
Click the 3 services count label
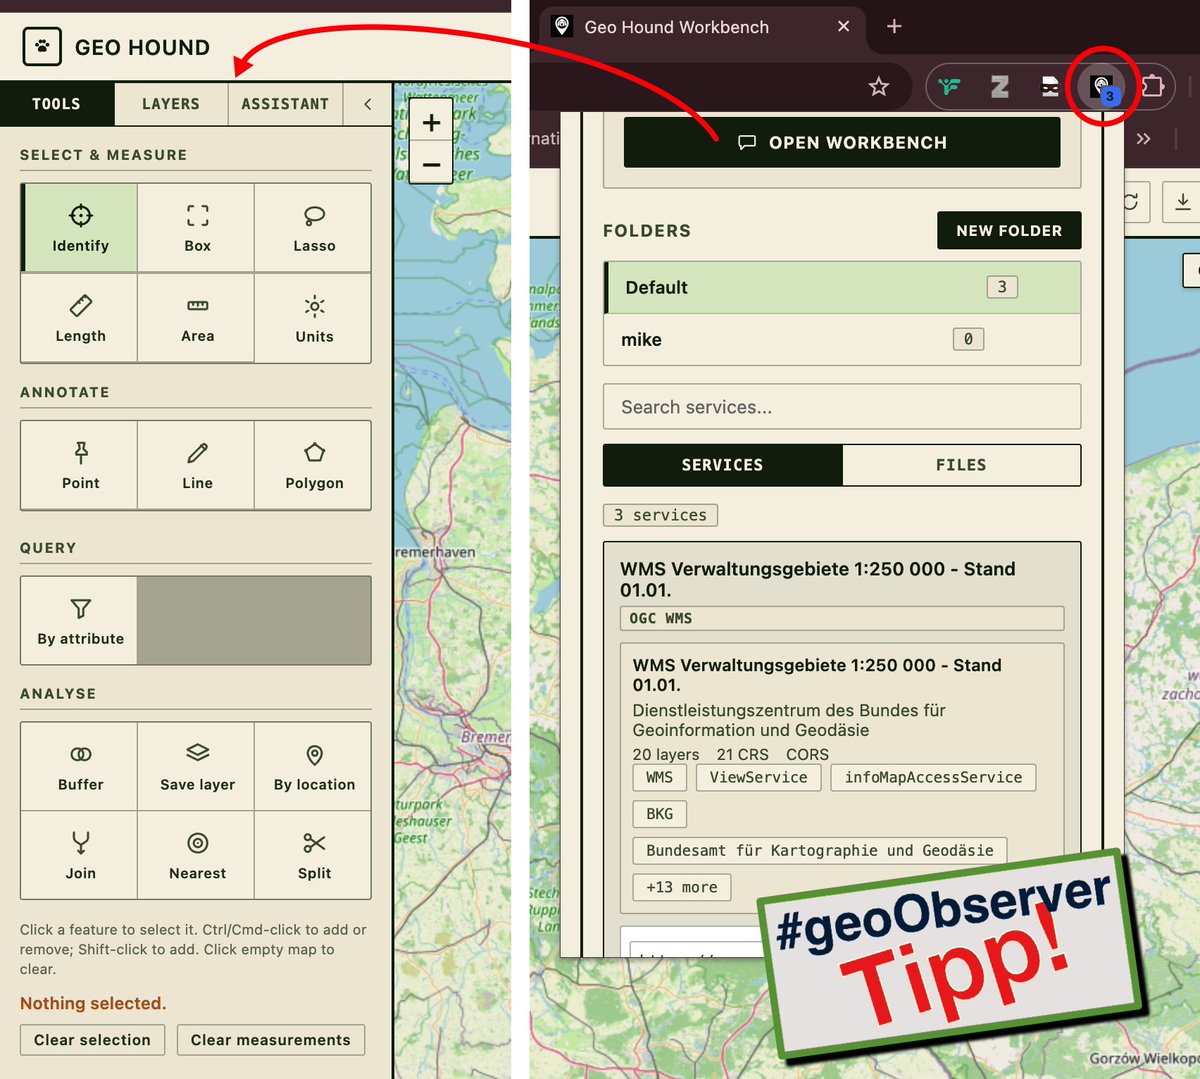[x=660, y=515]
